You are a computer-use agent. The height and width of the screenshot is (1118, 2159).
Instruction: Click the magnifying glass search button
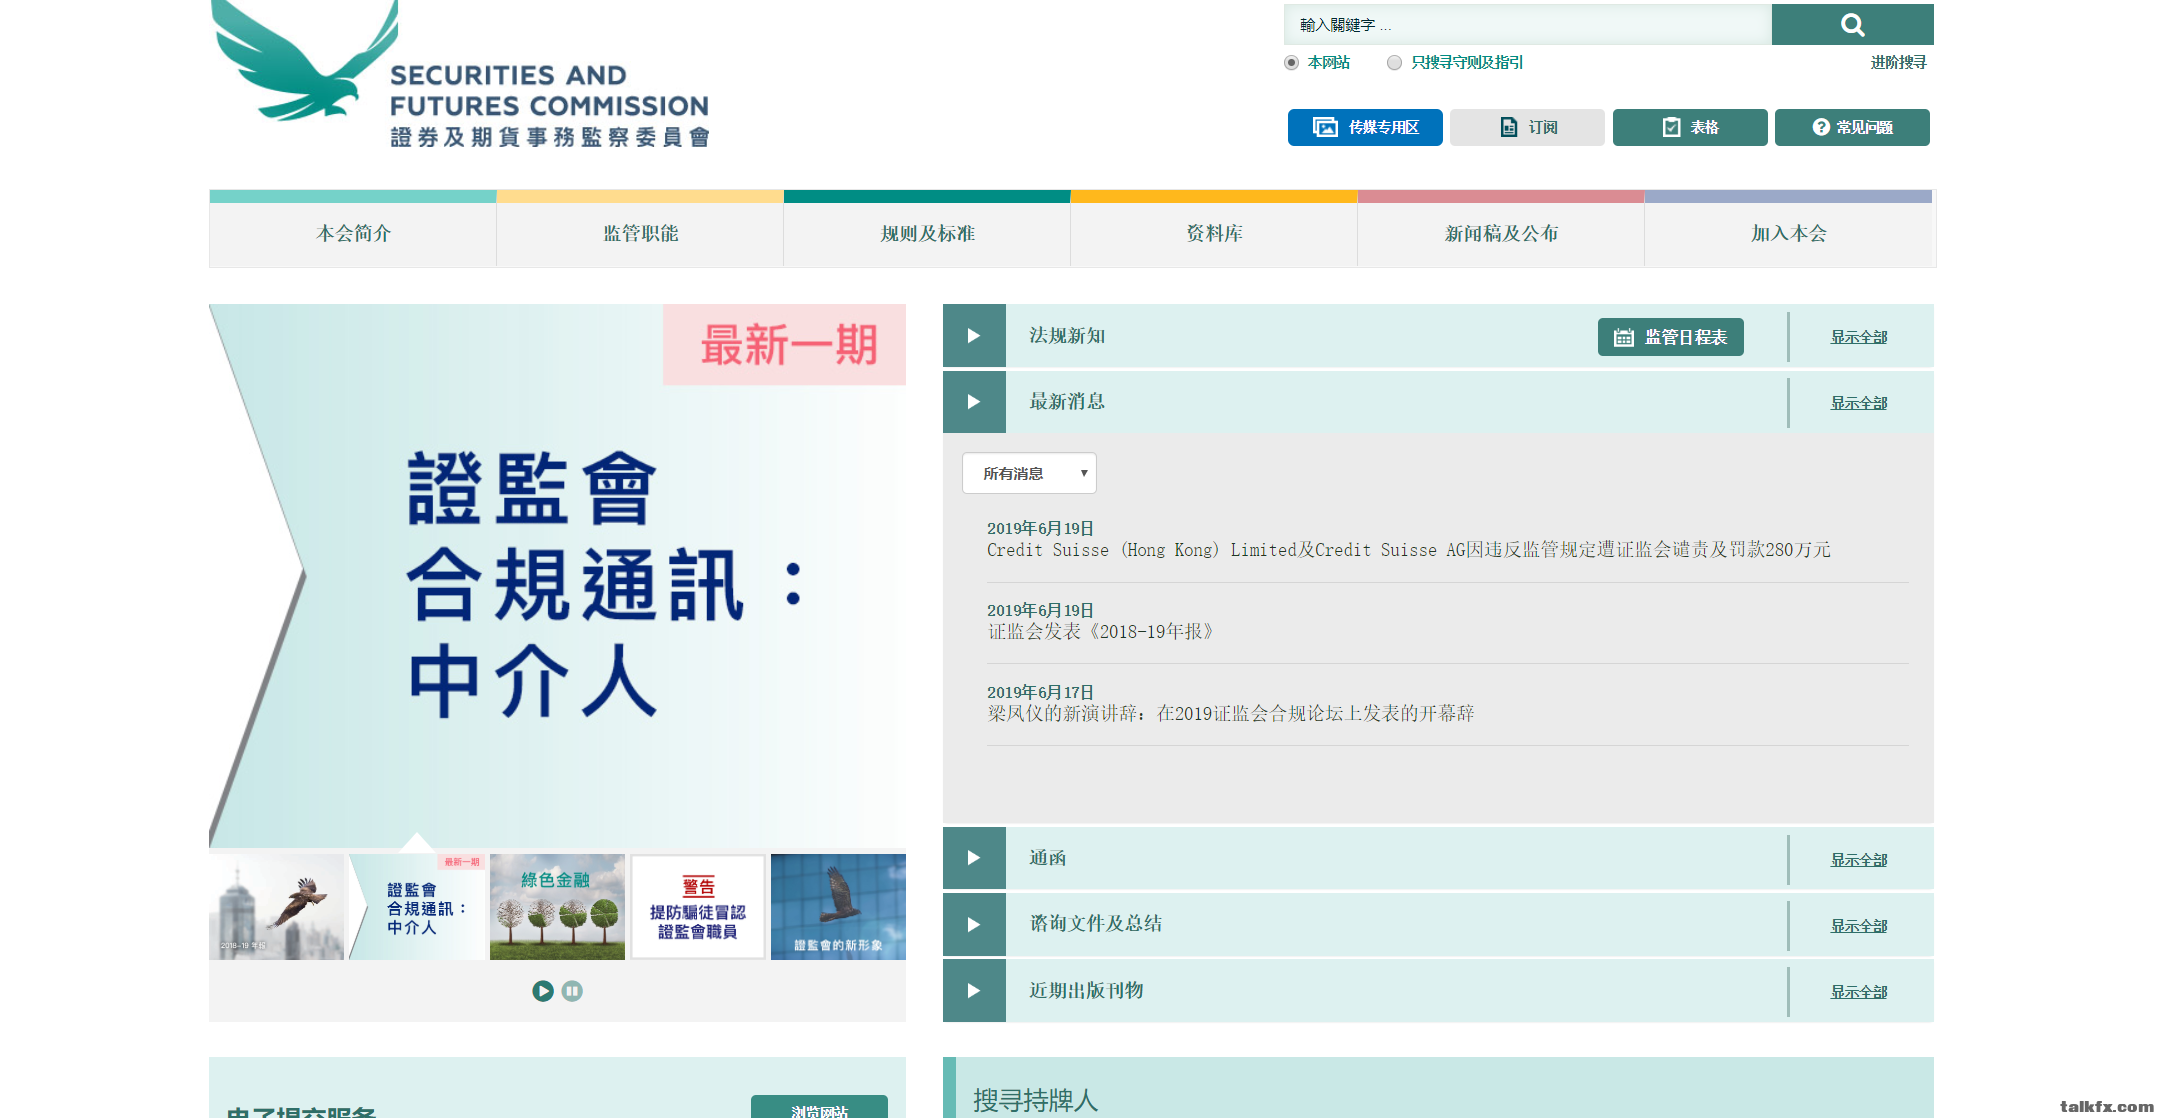coord(1852,25)
